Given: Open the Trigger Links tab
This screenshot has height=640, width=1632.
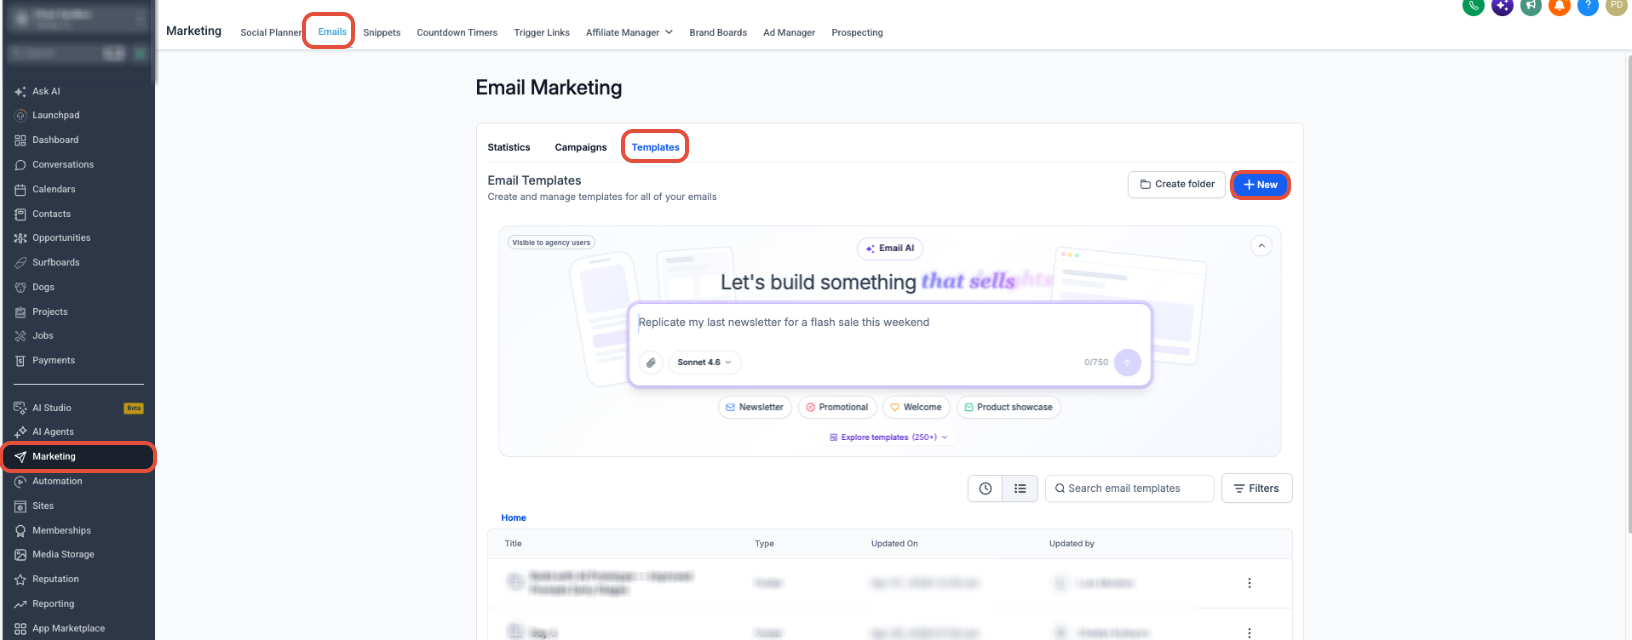Looking at the screenshot, I should click(542, 32).
